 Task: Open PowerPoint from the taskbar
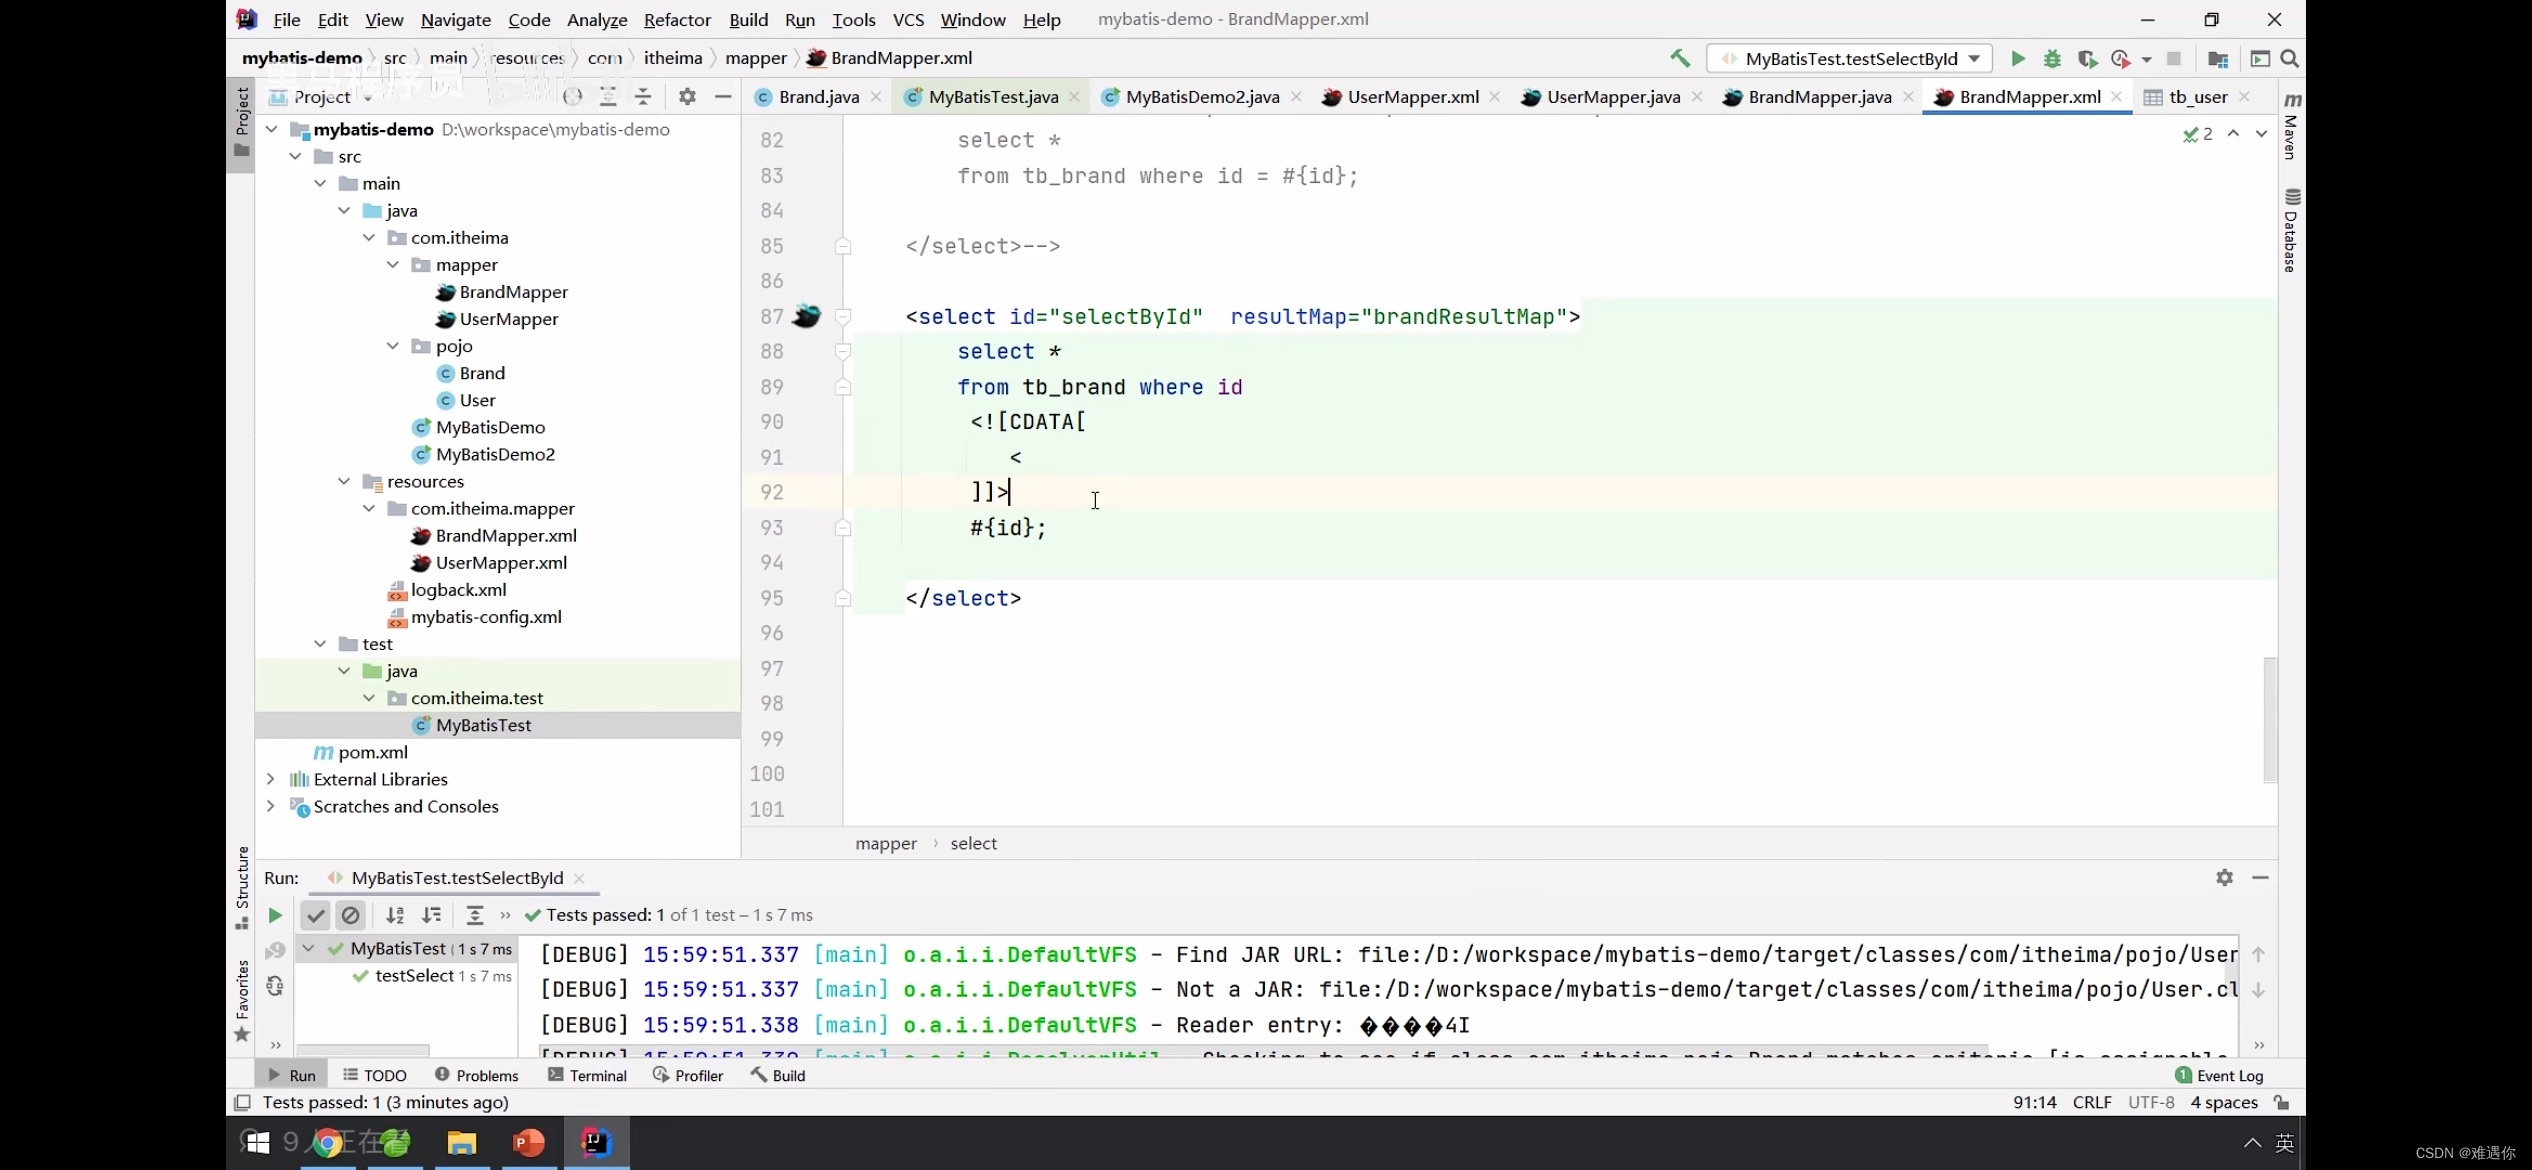[x=528, y=1142]
